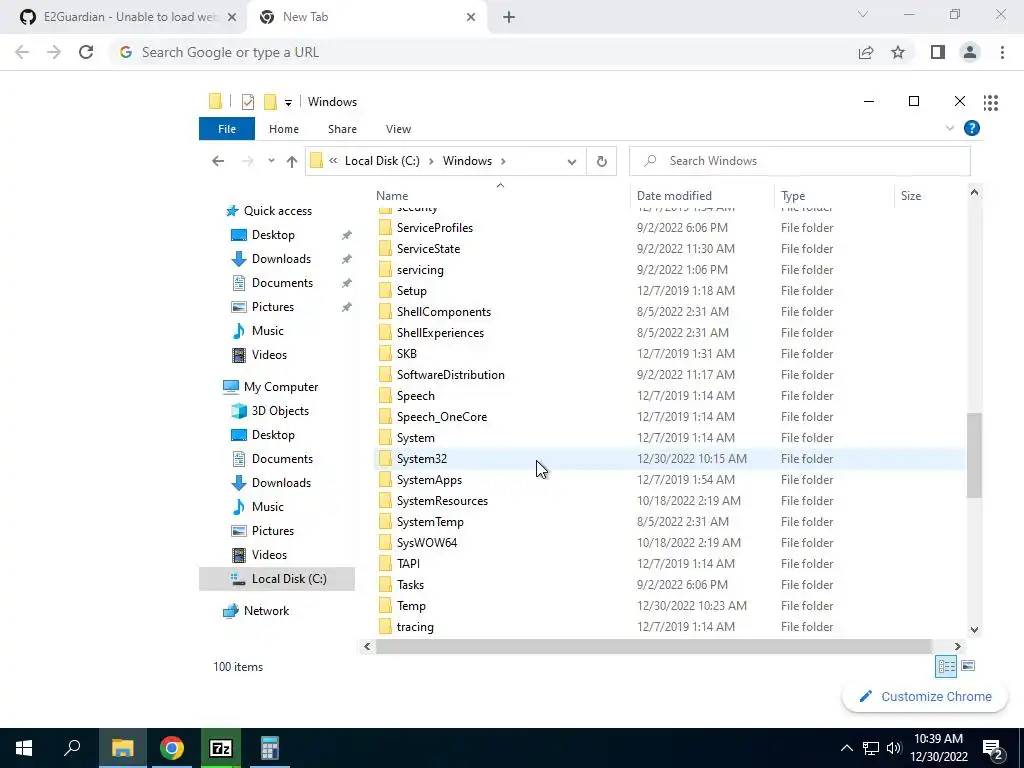1024x768 pixels.
Task: Open the Home ribbon tab
Action: [283, 129]
